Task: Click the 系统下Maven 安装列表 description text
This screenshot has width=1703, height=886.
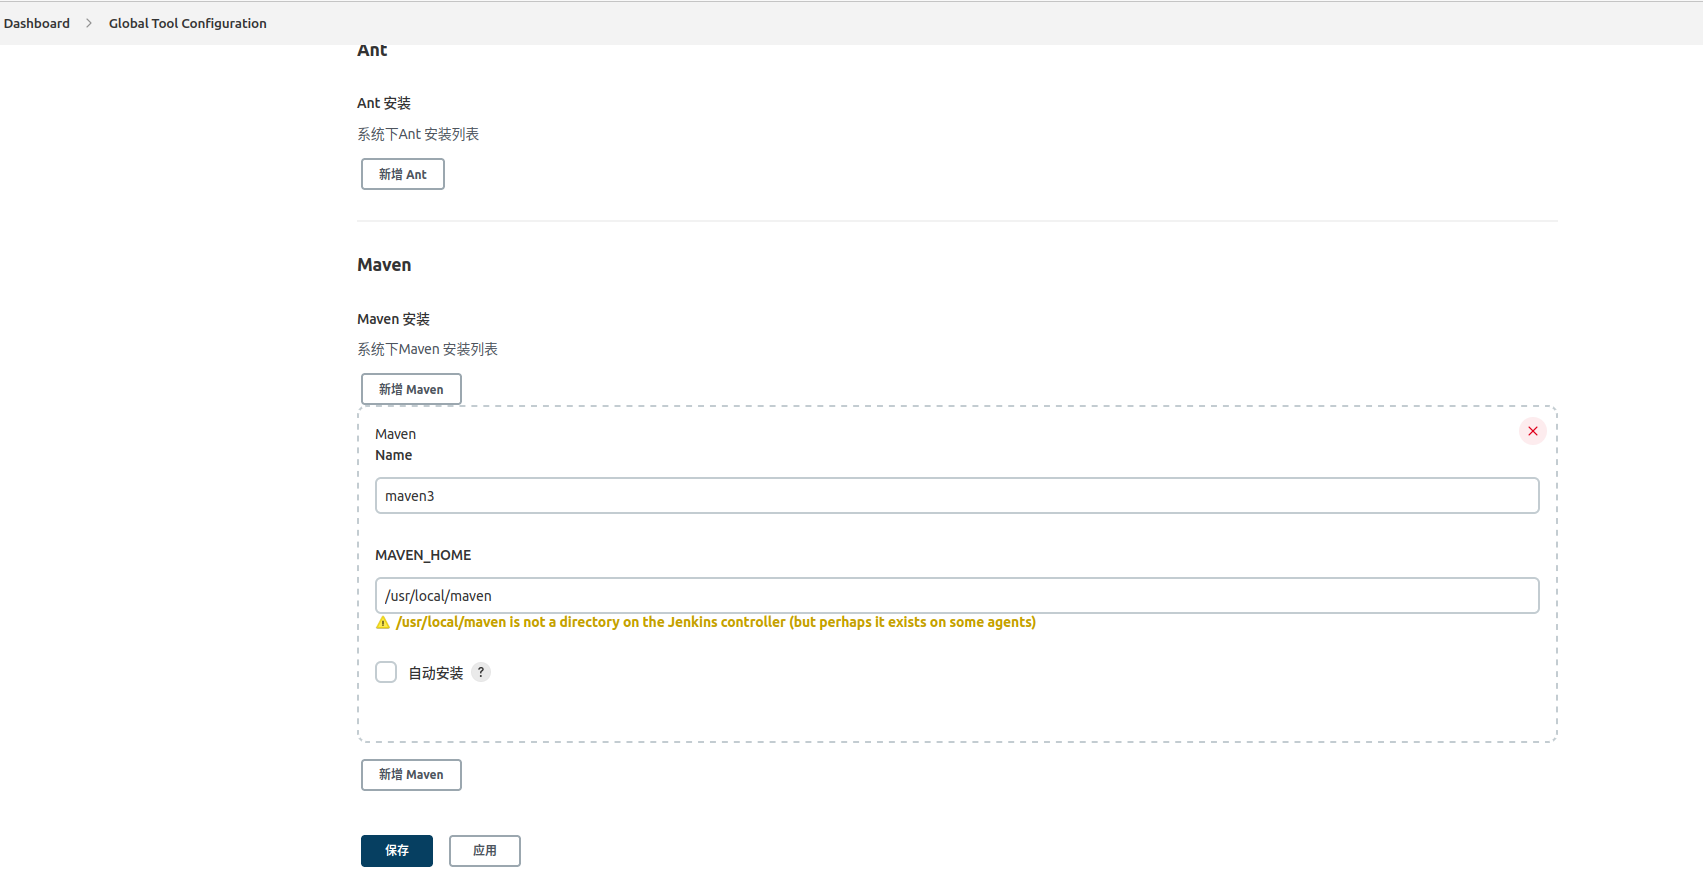Action: [x=428, y=349]
